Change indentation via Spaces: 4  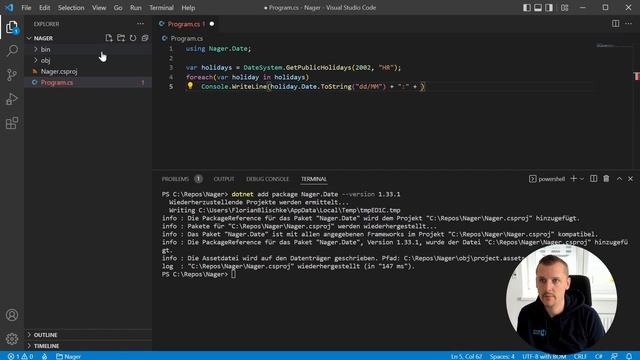coord(502,356)
